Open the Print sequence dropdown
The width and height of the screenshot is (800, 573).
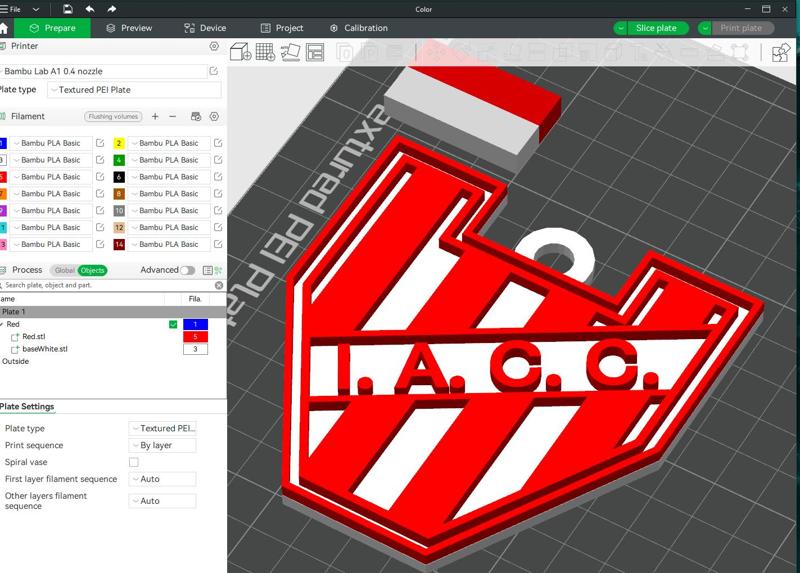162,445
